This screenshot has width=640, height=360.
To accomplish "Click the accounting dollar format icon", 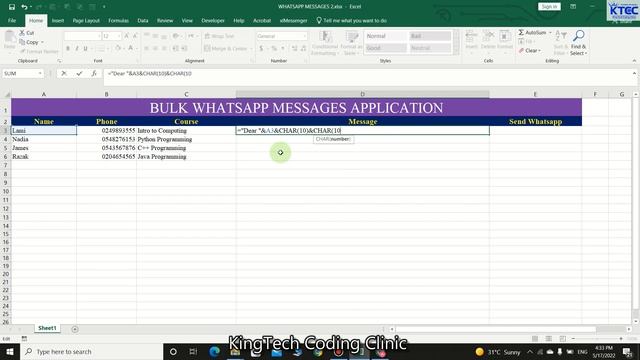I will tap(261, 49).
